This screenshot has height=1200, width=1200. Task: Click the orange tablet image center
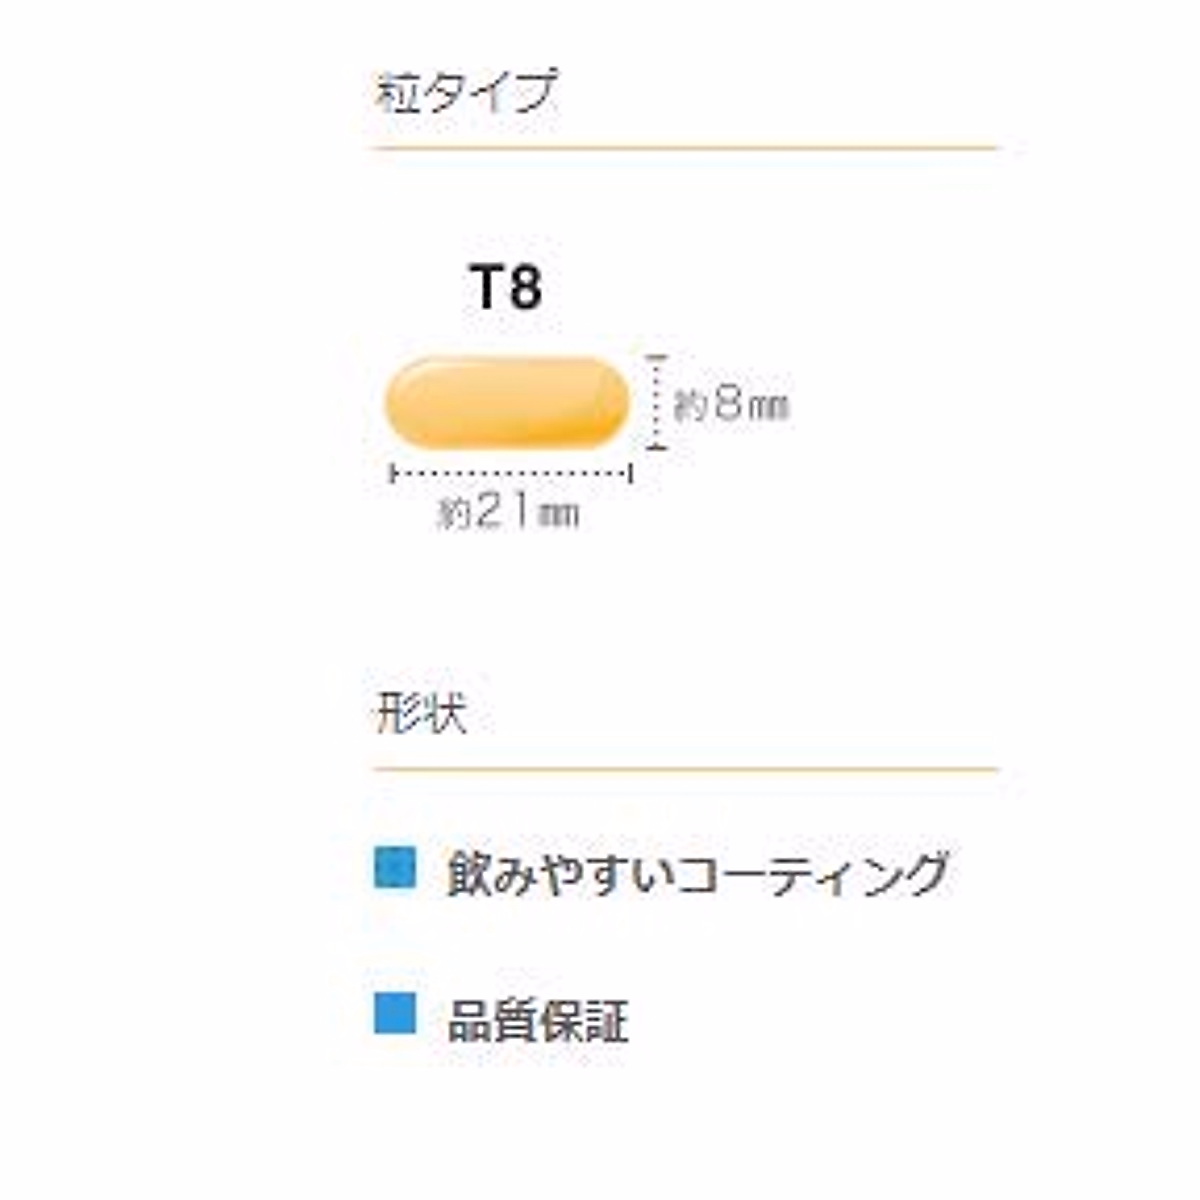coord(507,402)
